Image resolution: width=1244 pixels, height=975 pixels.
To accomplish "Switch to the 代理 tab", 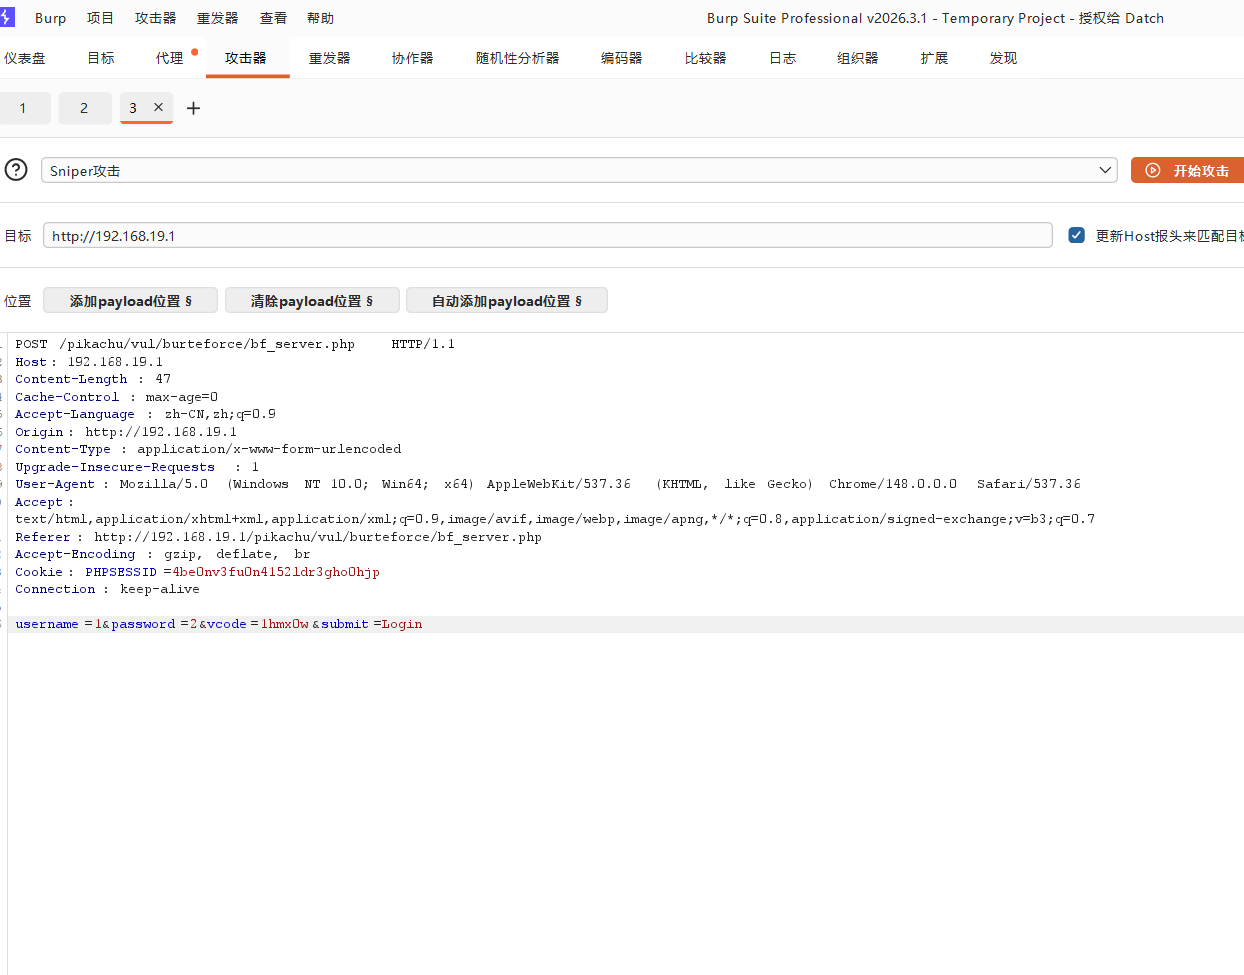I will (169, 58).
